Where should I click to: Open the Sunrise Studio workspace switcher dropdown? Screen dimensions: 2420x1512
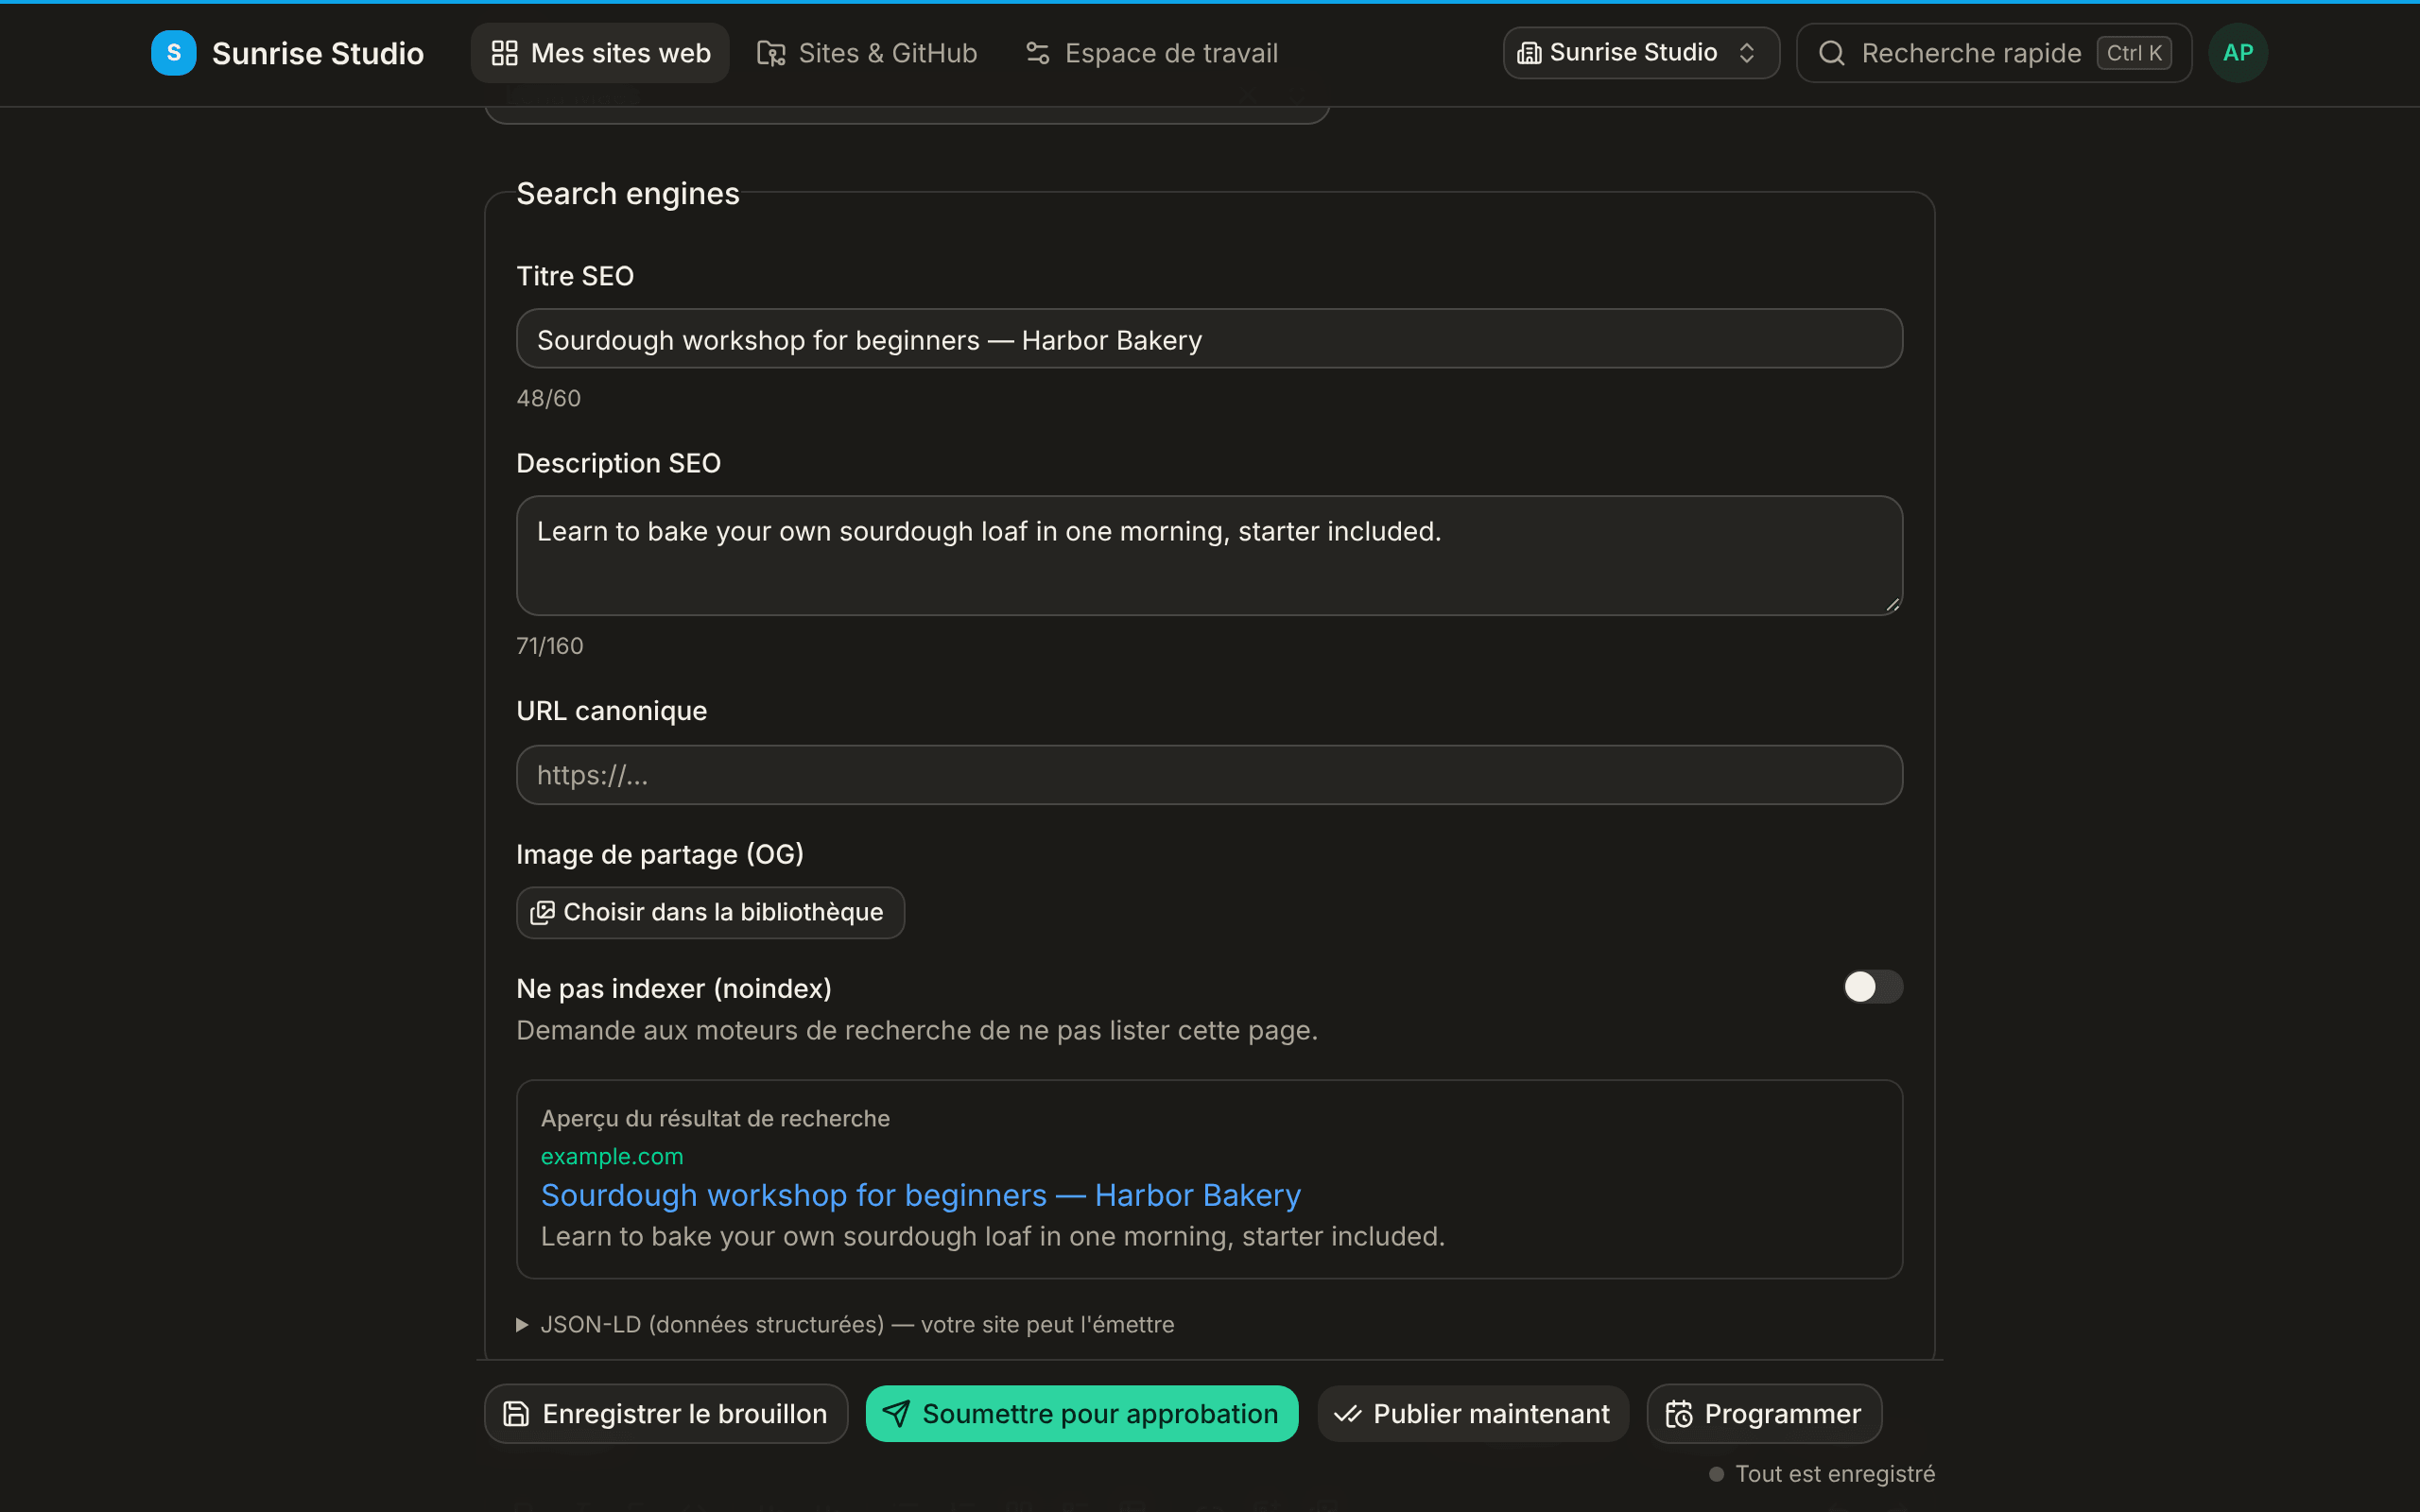pos(1640,53)
